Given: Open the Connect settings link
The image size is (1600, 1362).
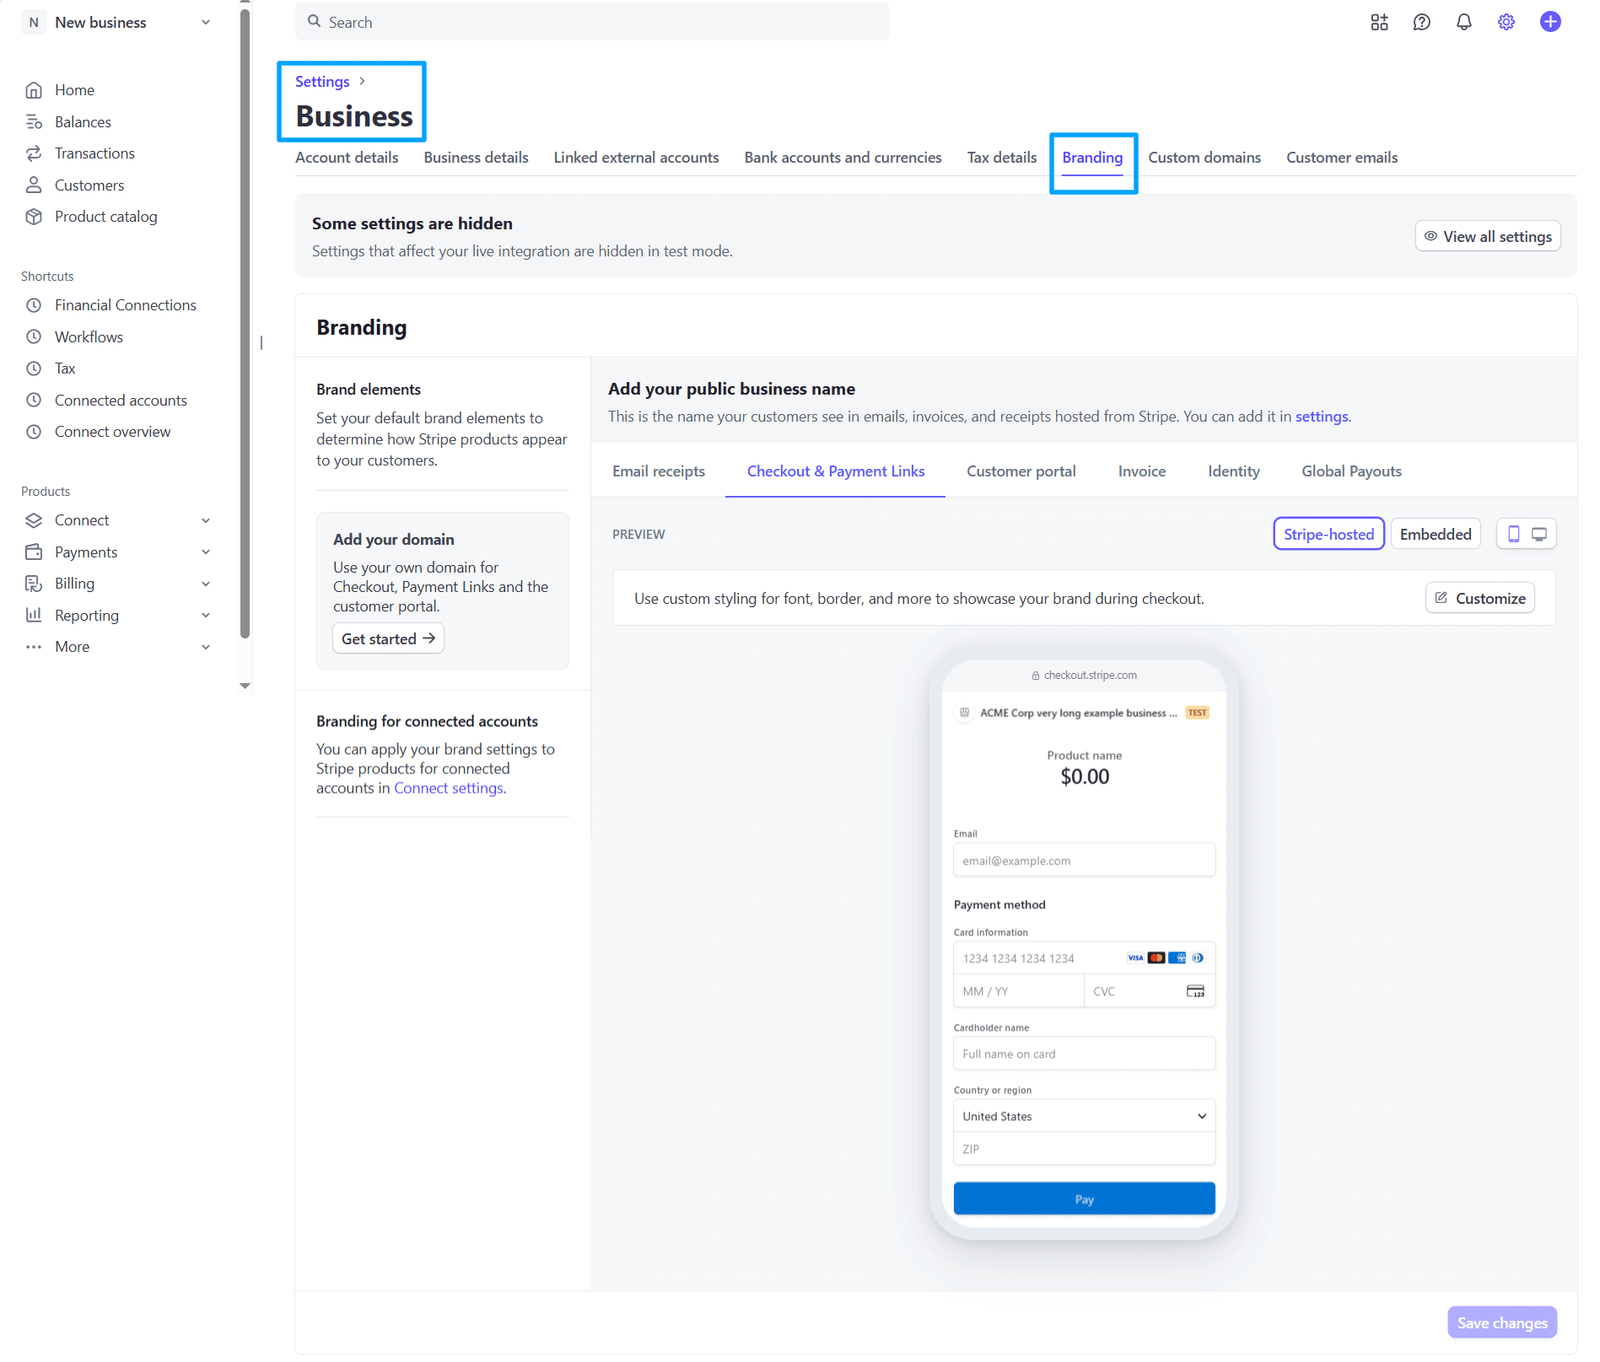Looking at the screenshot, I should 448,788.
